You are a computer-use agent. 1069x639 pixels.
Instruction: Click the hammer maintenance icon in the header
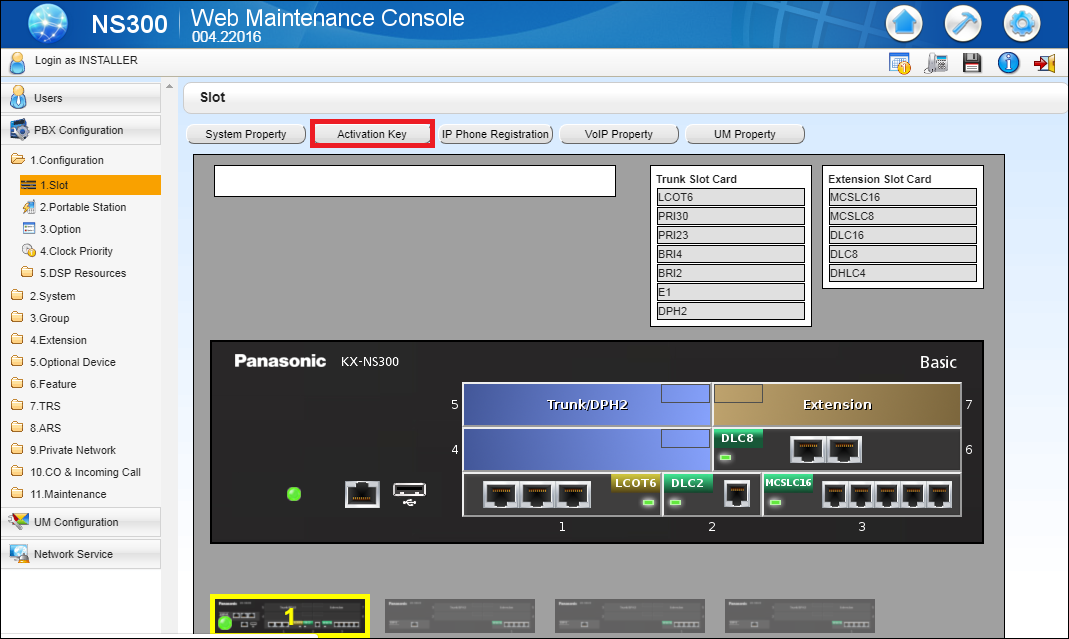(962, 22)
